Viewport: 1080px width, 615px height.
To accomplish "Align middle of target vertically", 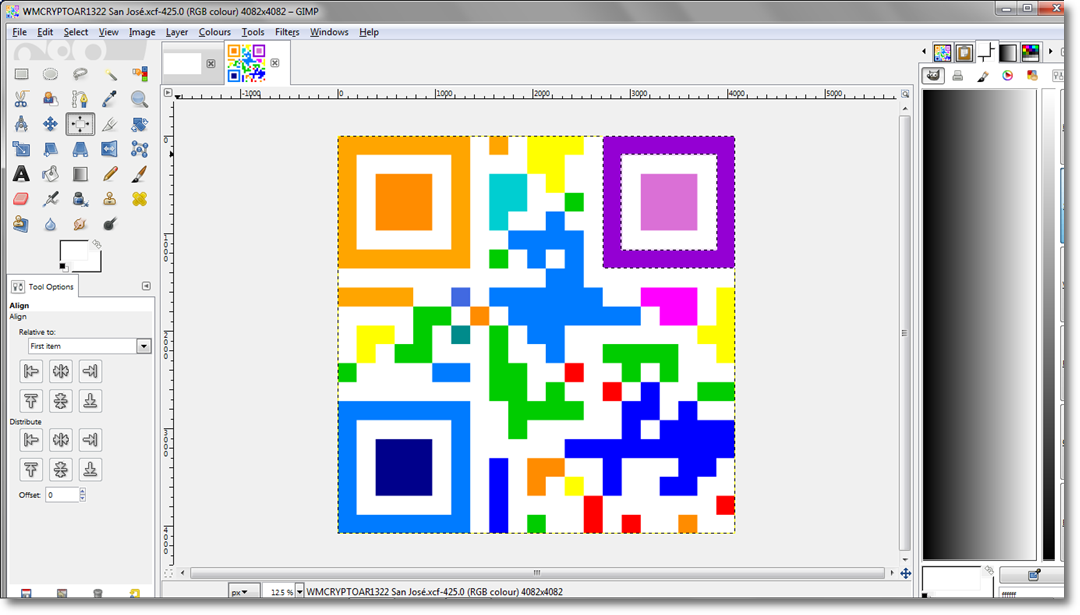I will (x=61, y=401).
